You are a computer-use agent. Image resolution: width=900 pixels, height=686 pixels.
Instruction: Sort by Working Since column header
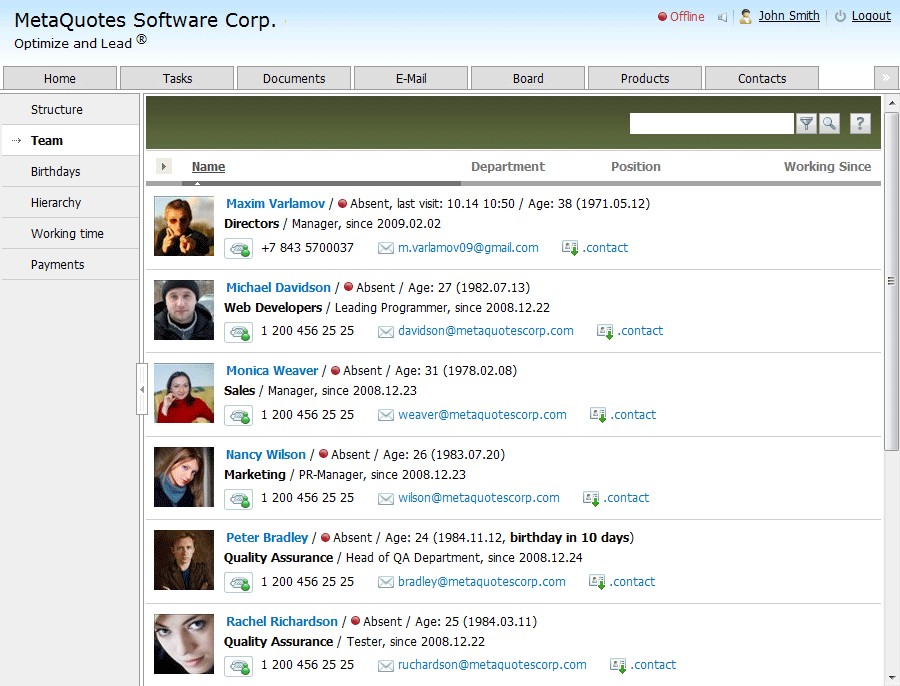point(827,166)
